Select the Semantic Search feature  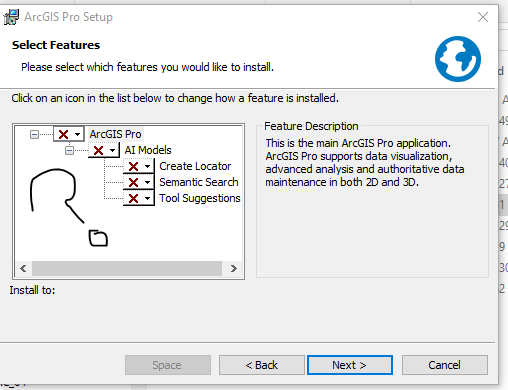[x=199, y=182]
